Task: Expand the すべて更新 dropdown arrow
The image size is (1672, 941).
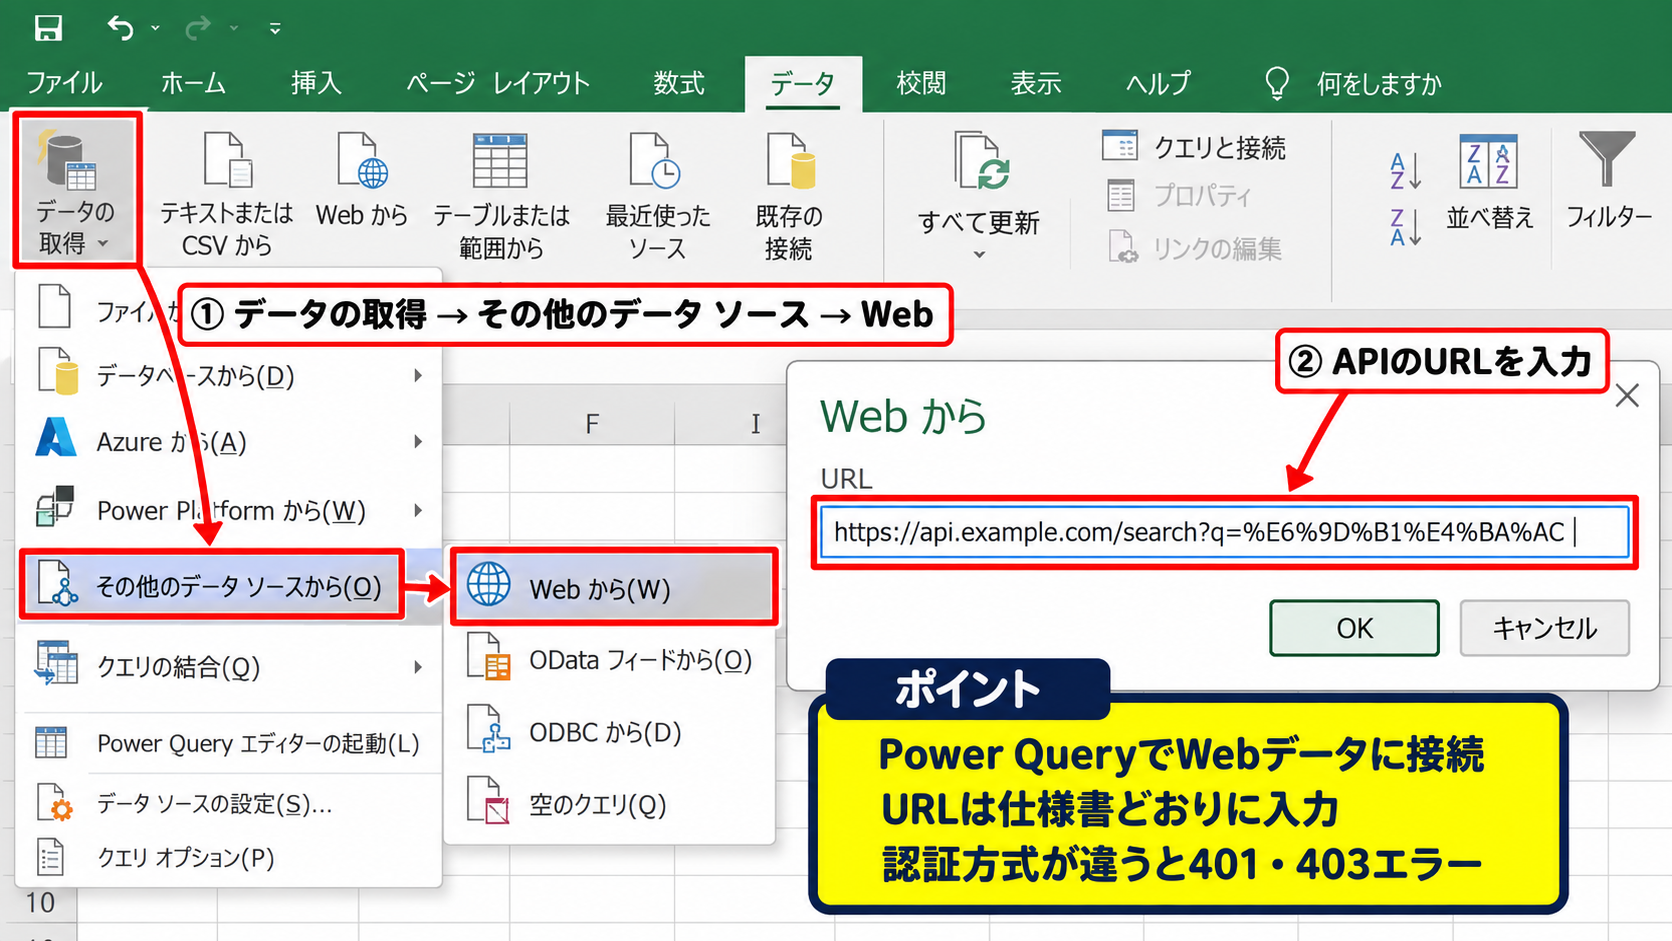Action: [980, 255]
